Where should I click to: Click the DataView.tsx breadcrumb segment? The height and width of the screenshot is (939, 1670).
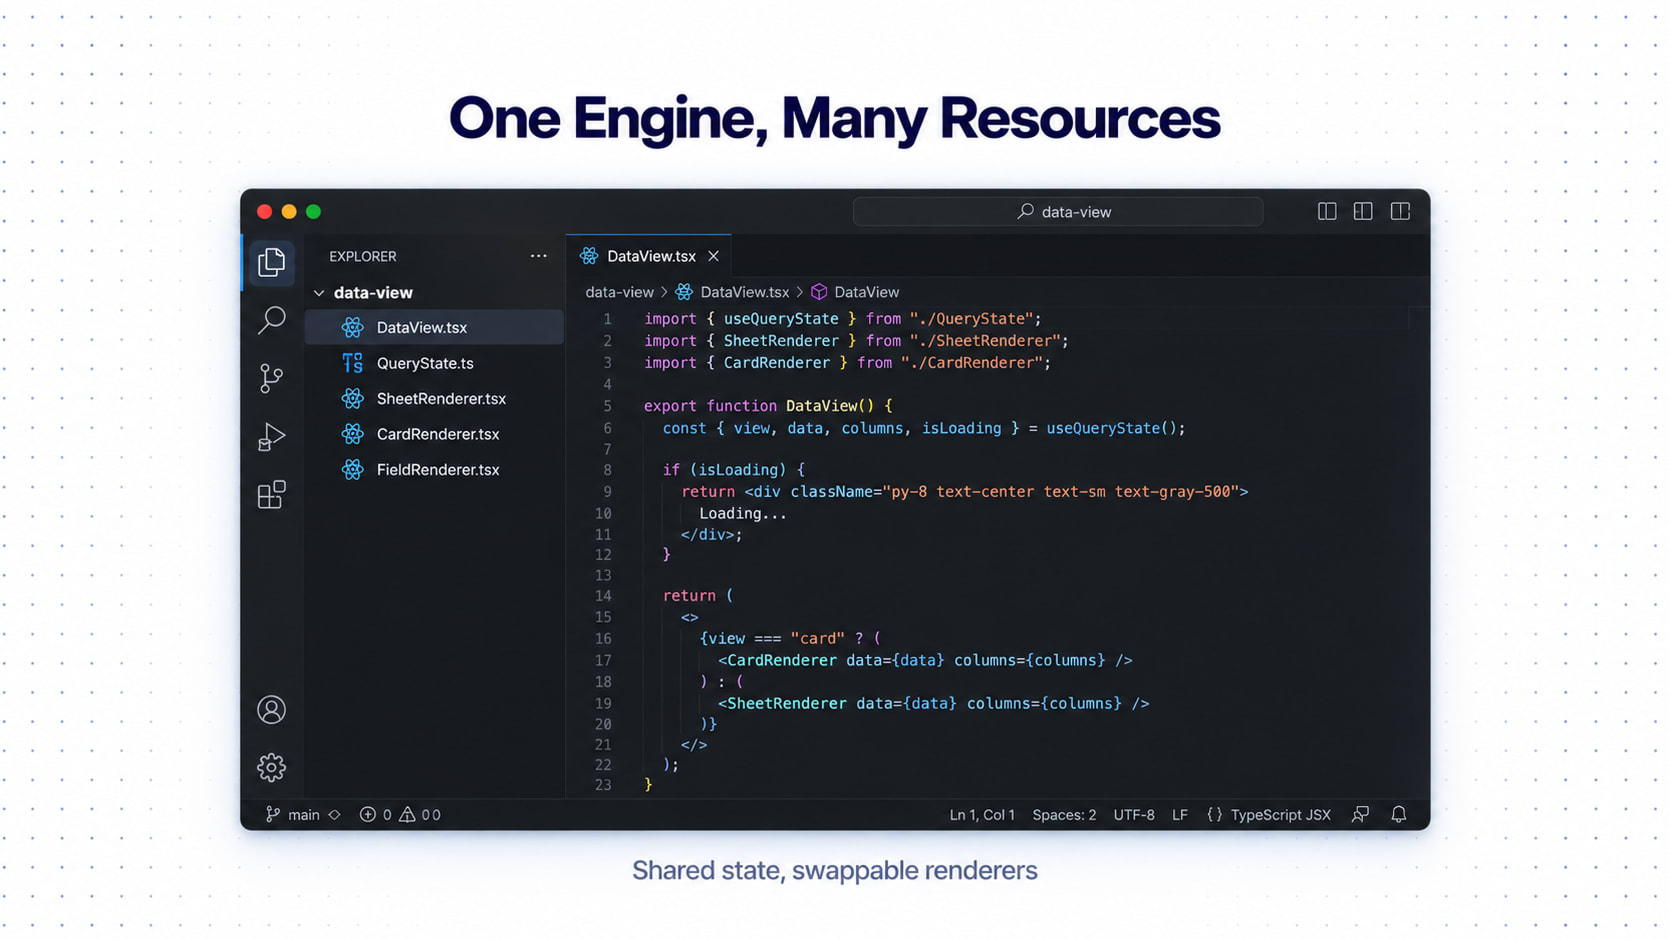[x=733, y=292]
